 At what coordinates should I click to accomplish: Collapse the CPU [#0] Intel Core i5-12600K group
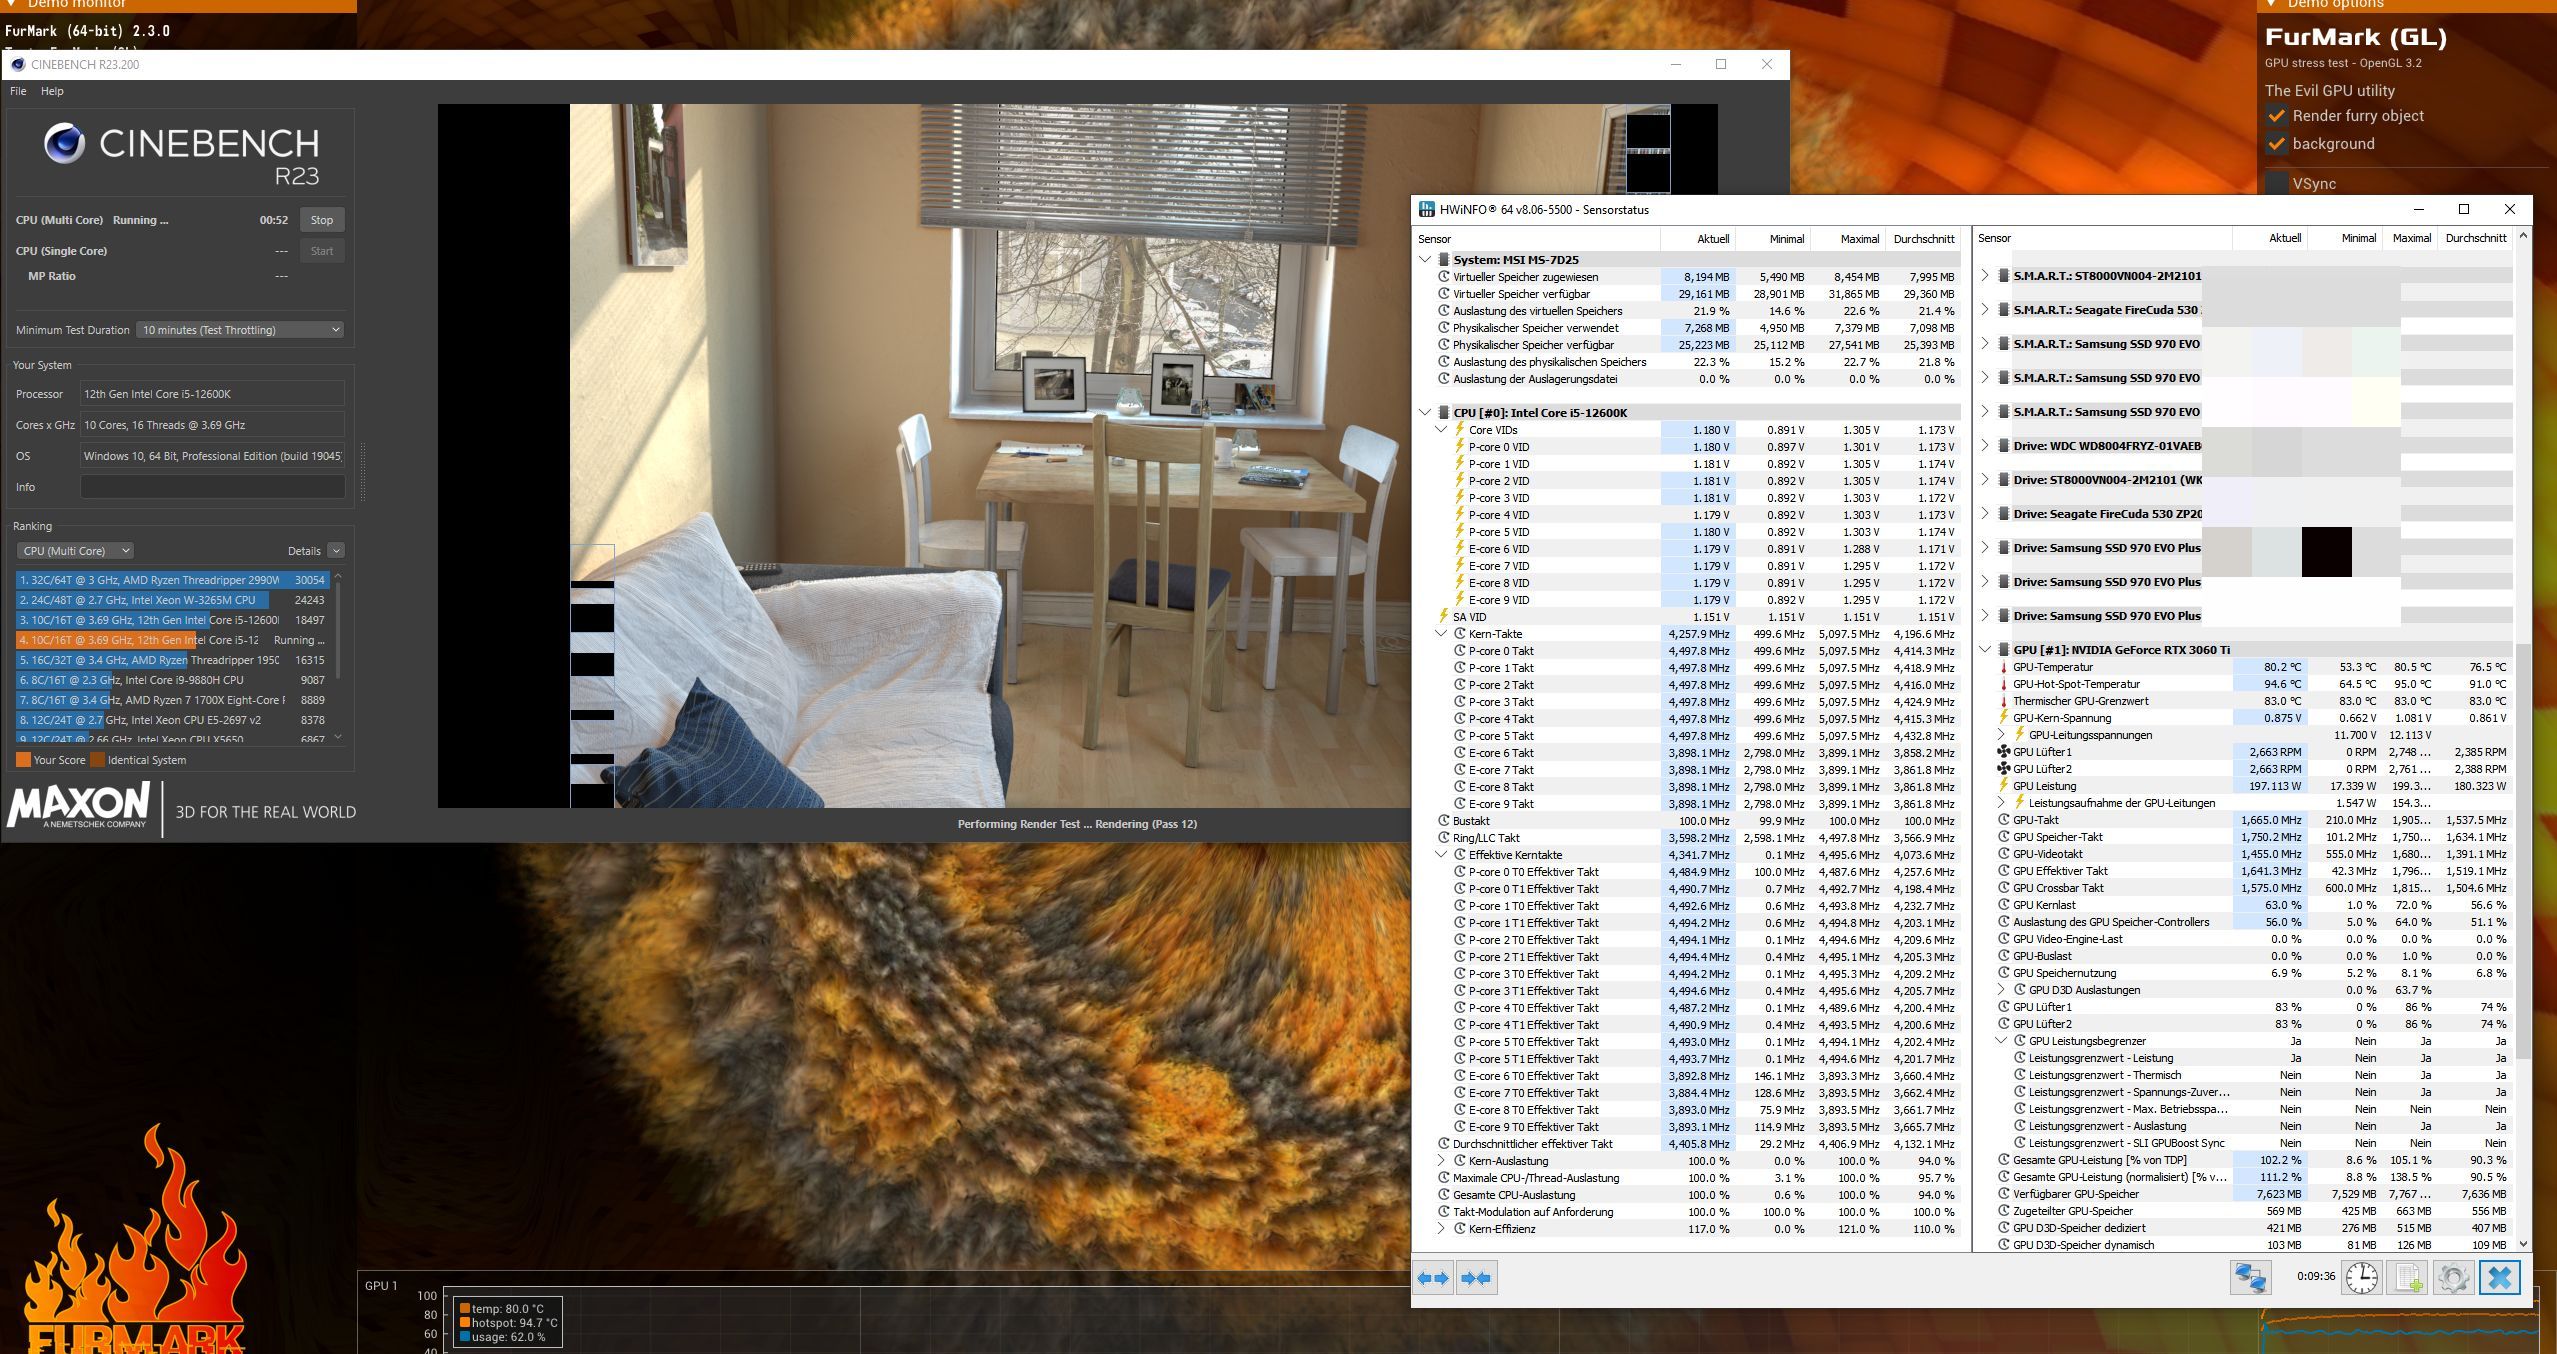tap(1425, 413)
